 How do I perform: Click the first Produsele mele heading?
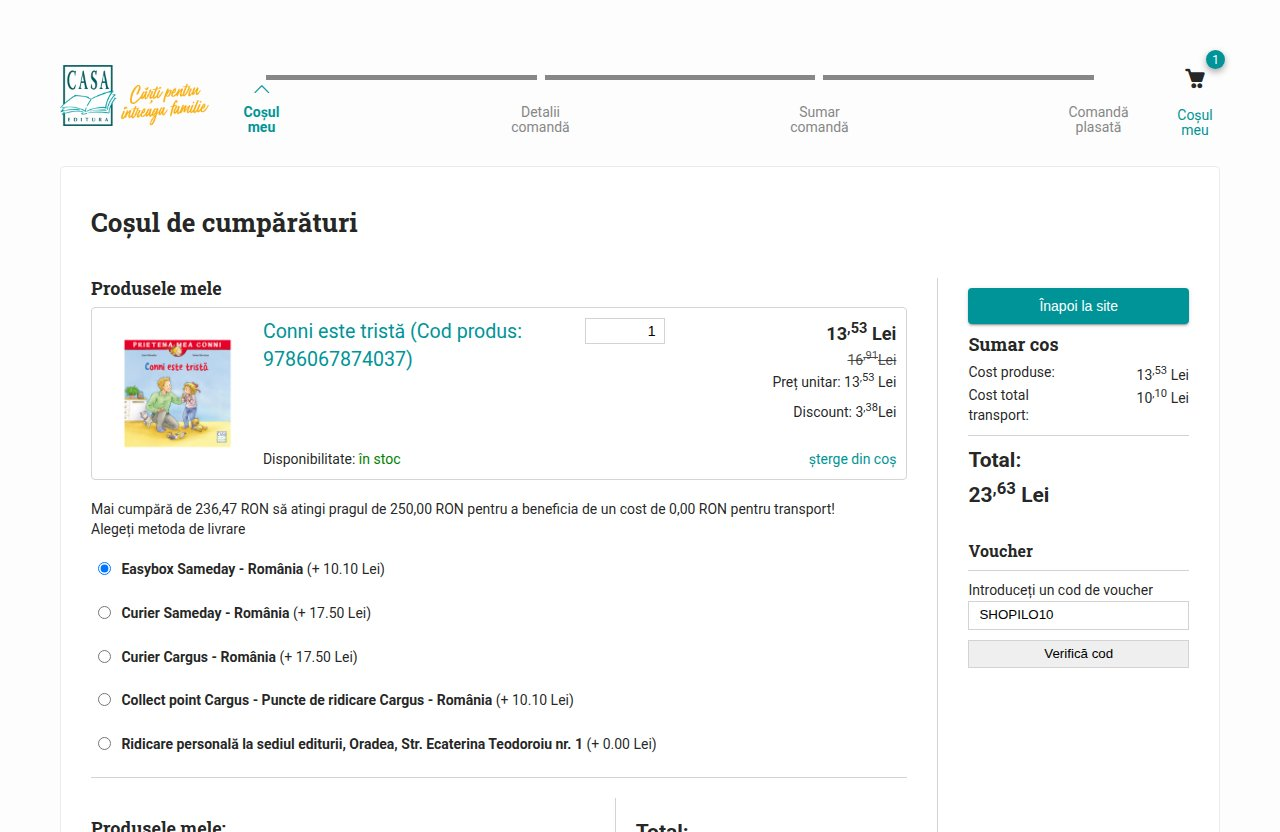pyautogui.click(x=156, y=289)
